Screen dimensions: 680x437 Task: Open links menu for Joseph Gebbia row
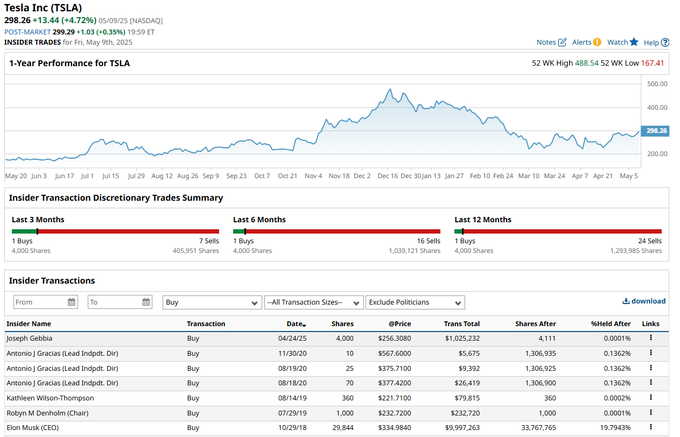click(x=651, y=339)
